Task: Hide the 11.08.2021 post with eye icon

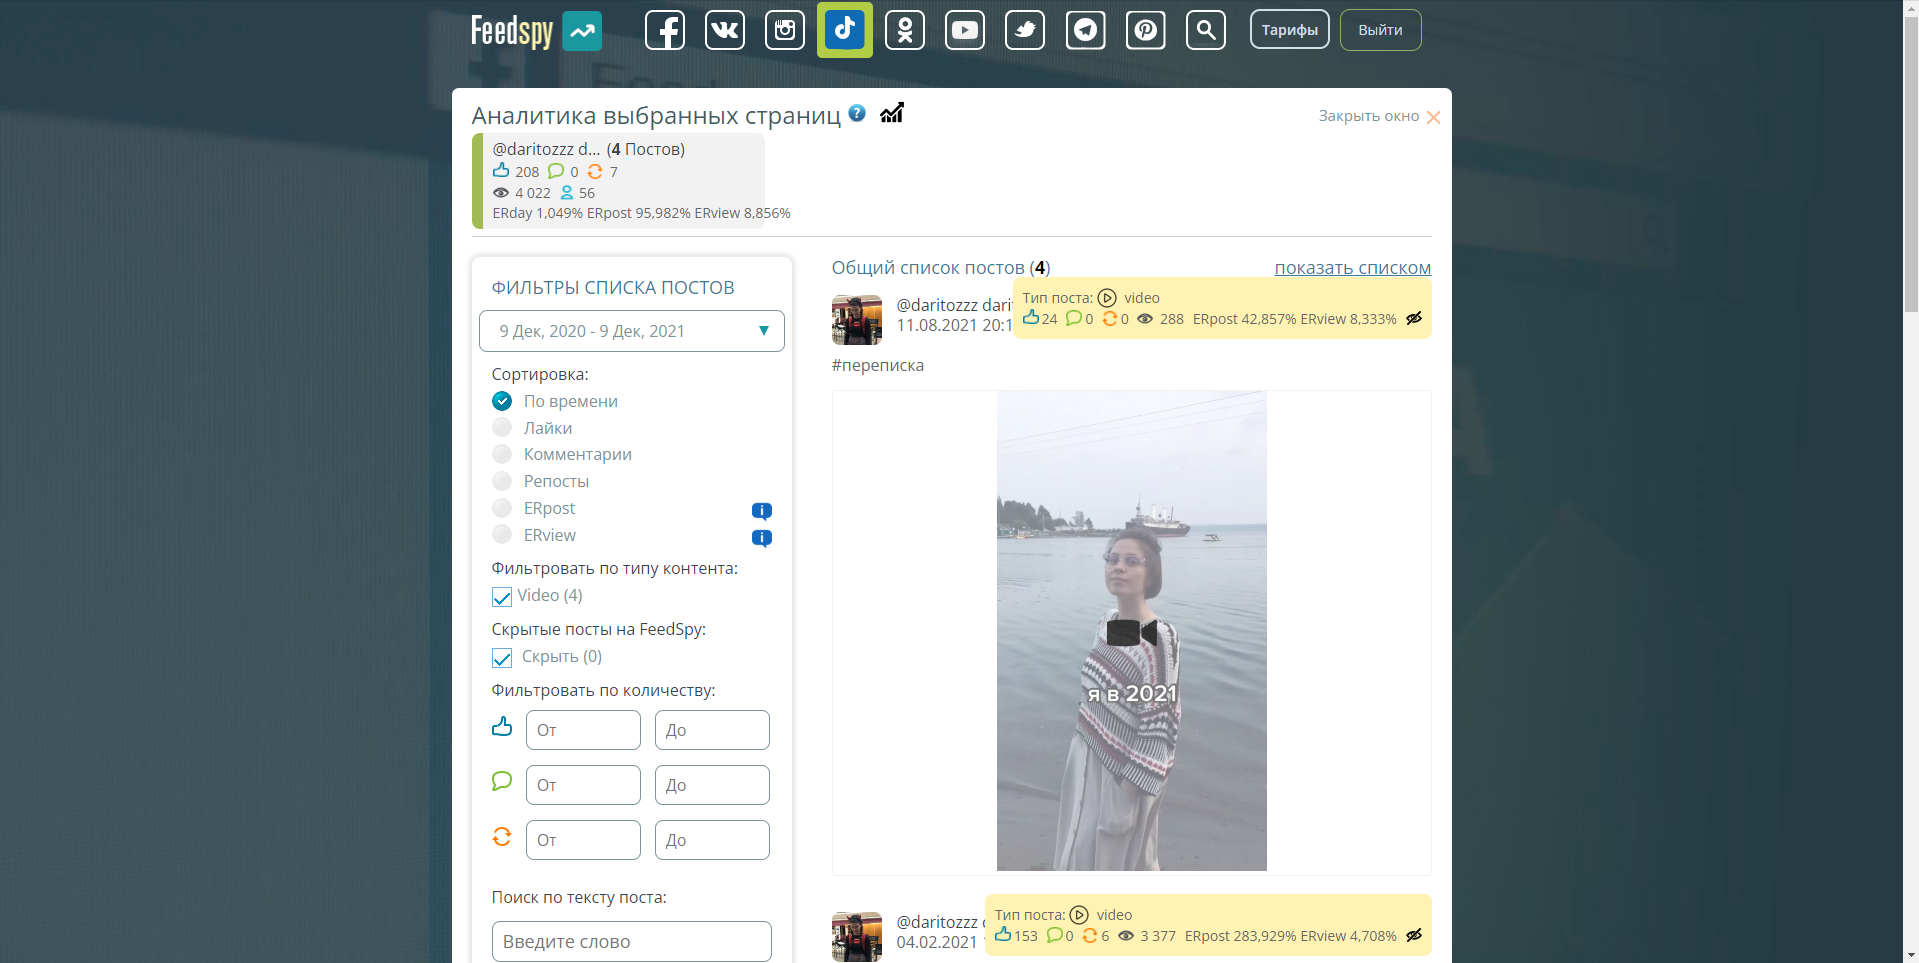Action: point(1414,319)
